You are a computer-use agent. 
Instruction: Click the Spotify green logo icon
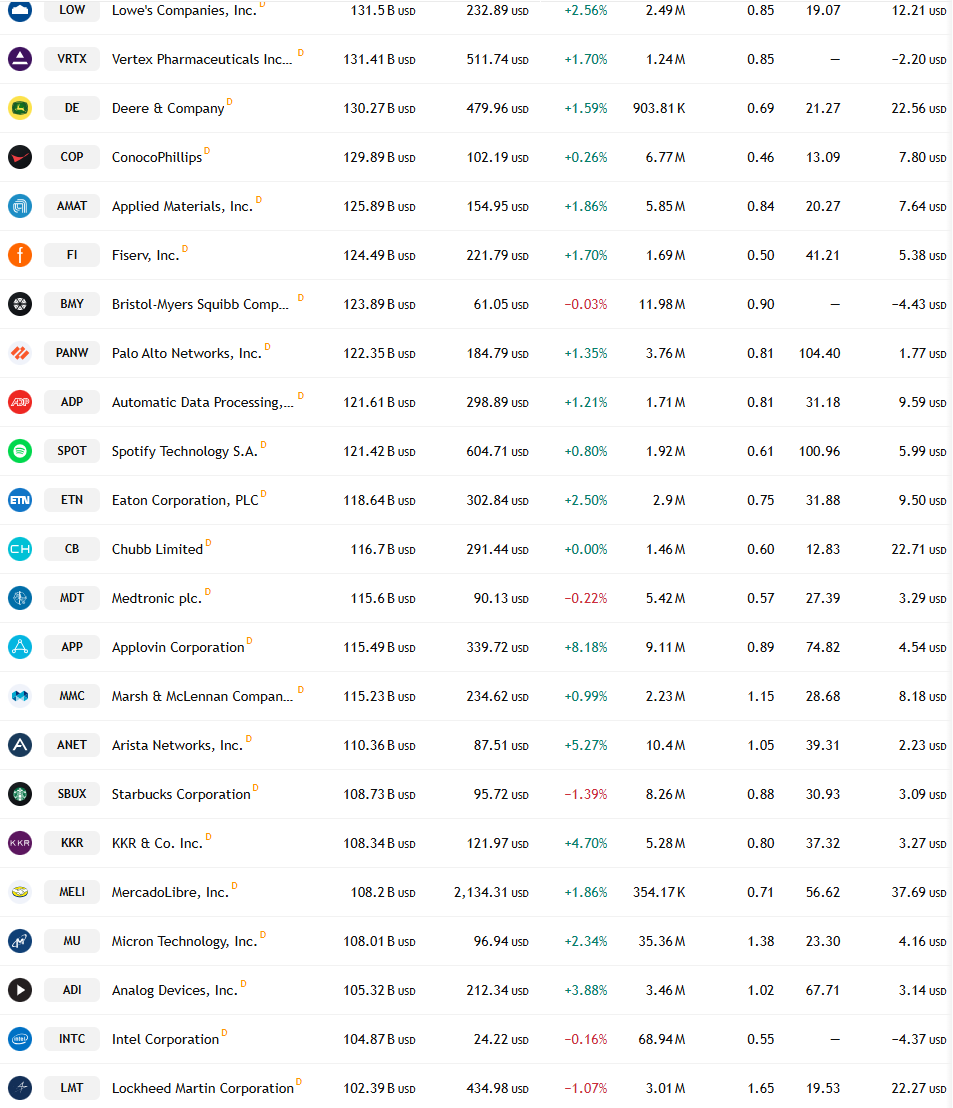(x=20, y=451)
